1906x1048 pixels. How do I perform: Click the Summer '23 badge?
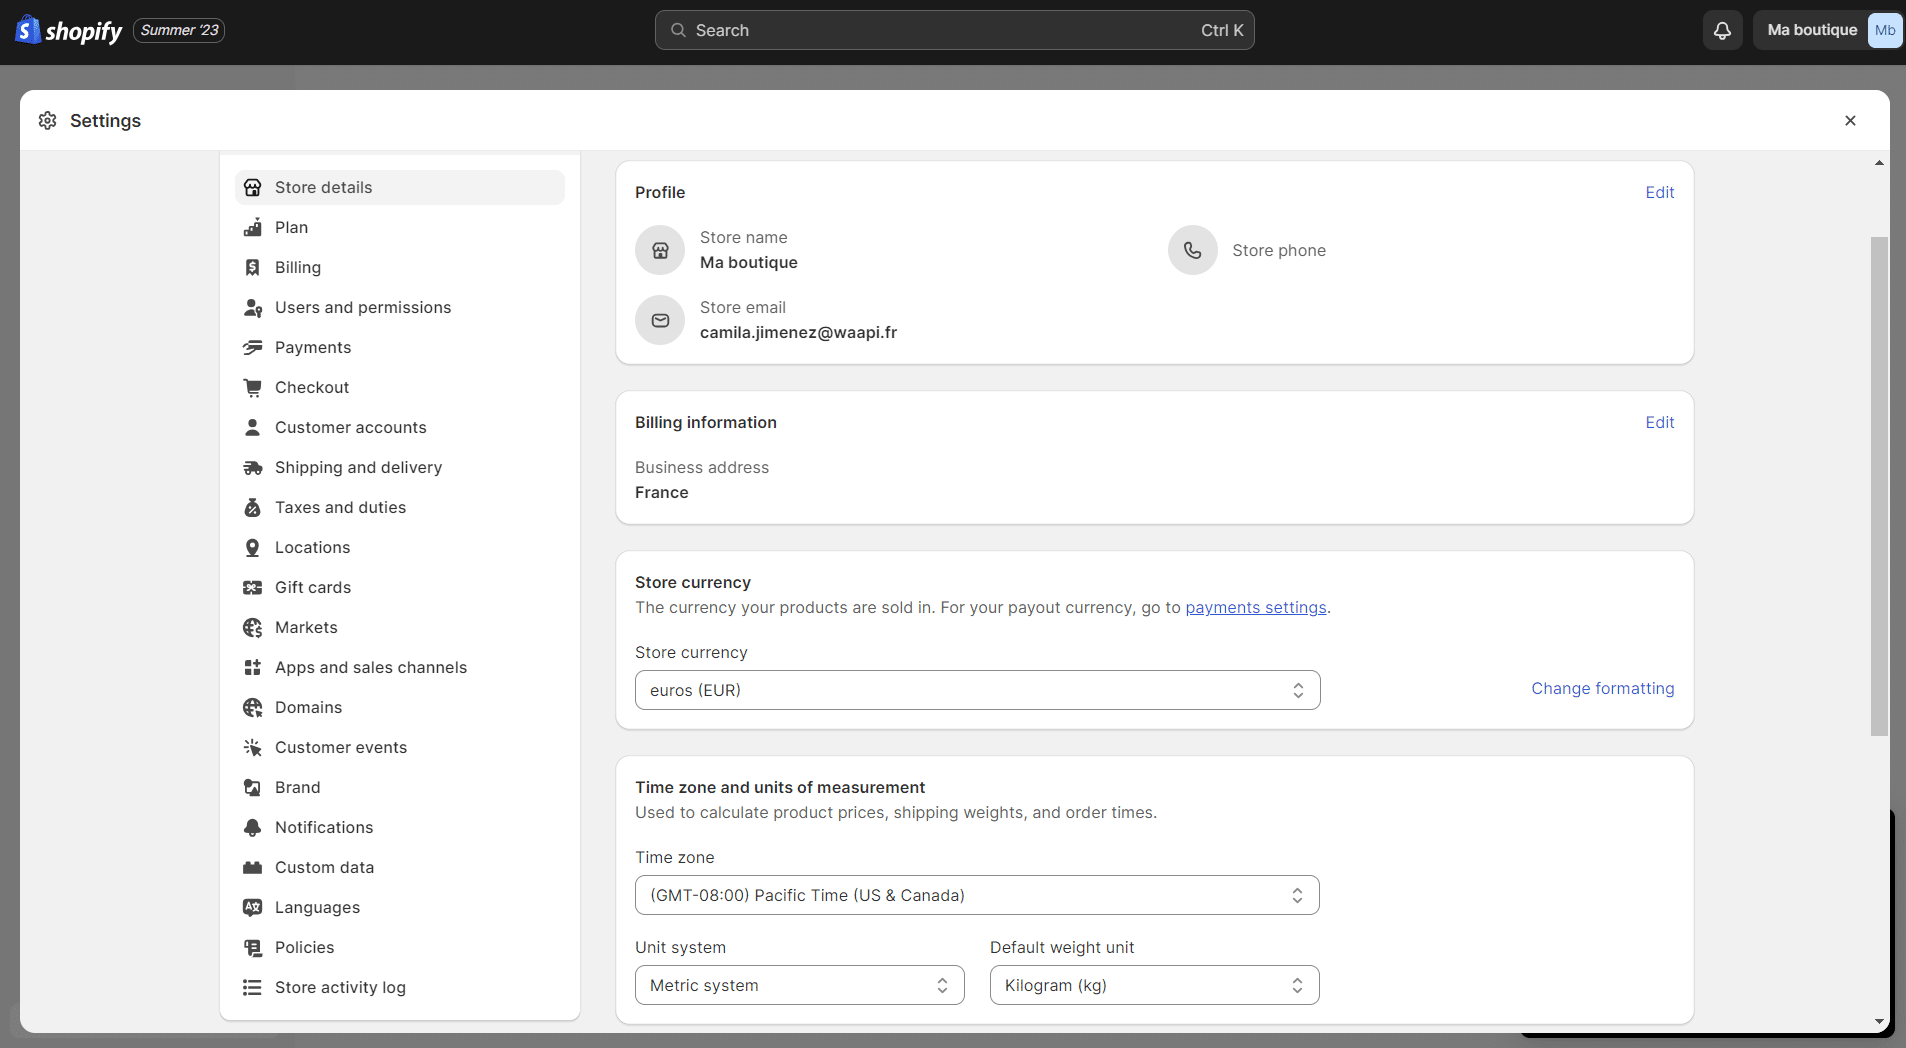pos(179,30)
